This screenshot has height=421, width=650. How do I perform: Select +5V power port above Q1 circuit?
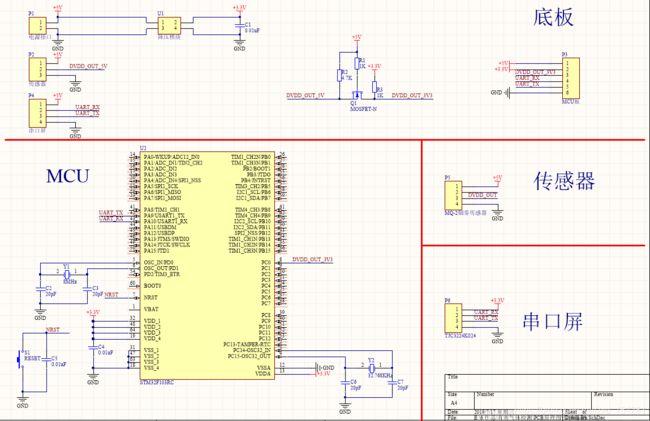pos(357,39)
